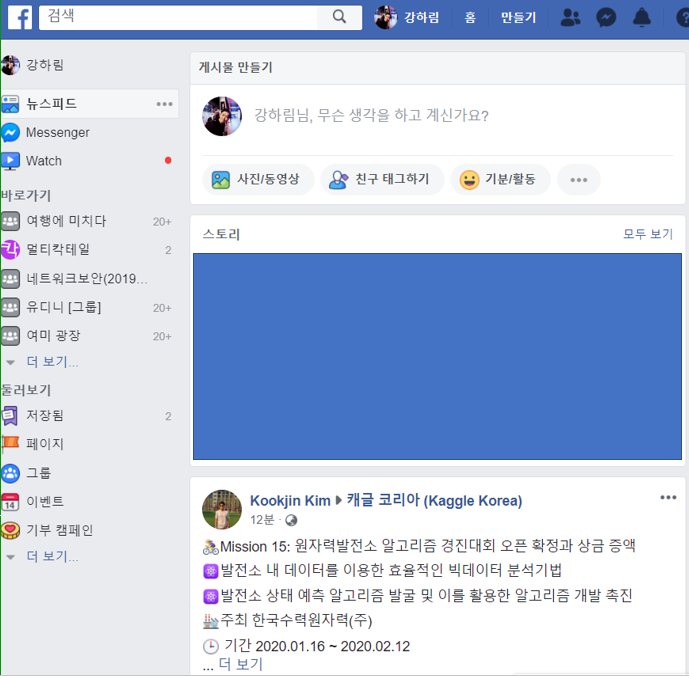The height and width of the screenshot is (676, 689).
Task: Expand 더 보기 under 바로가기 shortcuts
Action: click(x=52, y=362)
